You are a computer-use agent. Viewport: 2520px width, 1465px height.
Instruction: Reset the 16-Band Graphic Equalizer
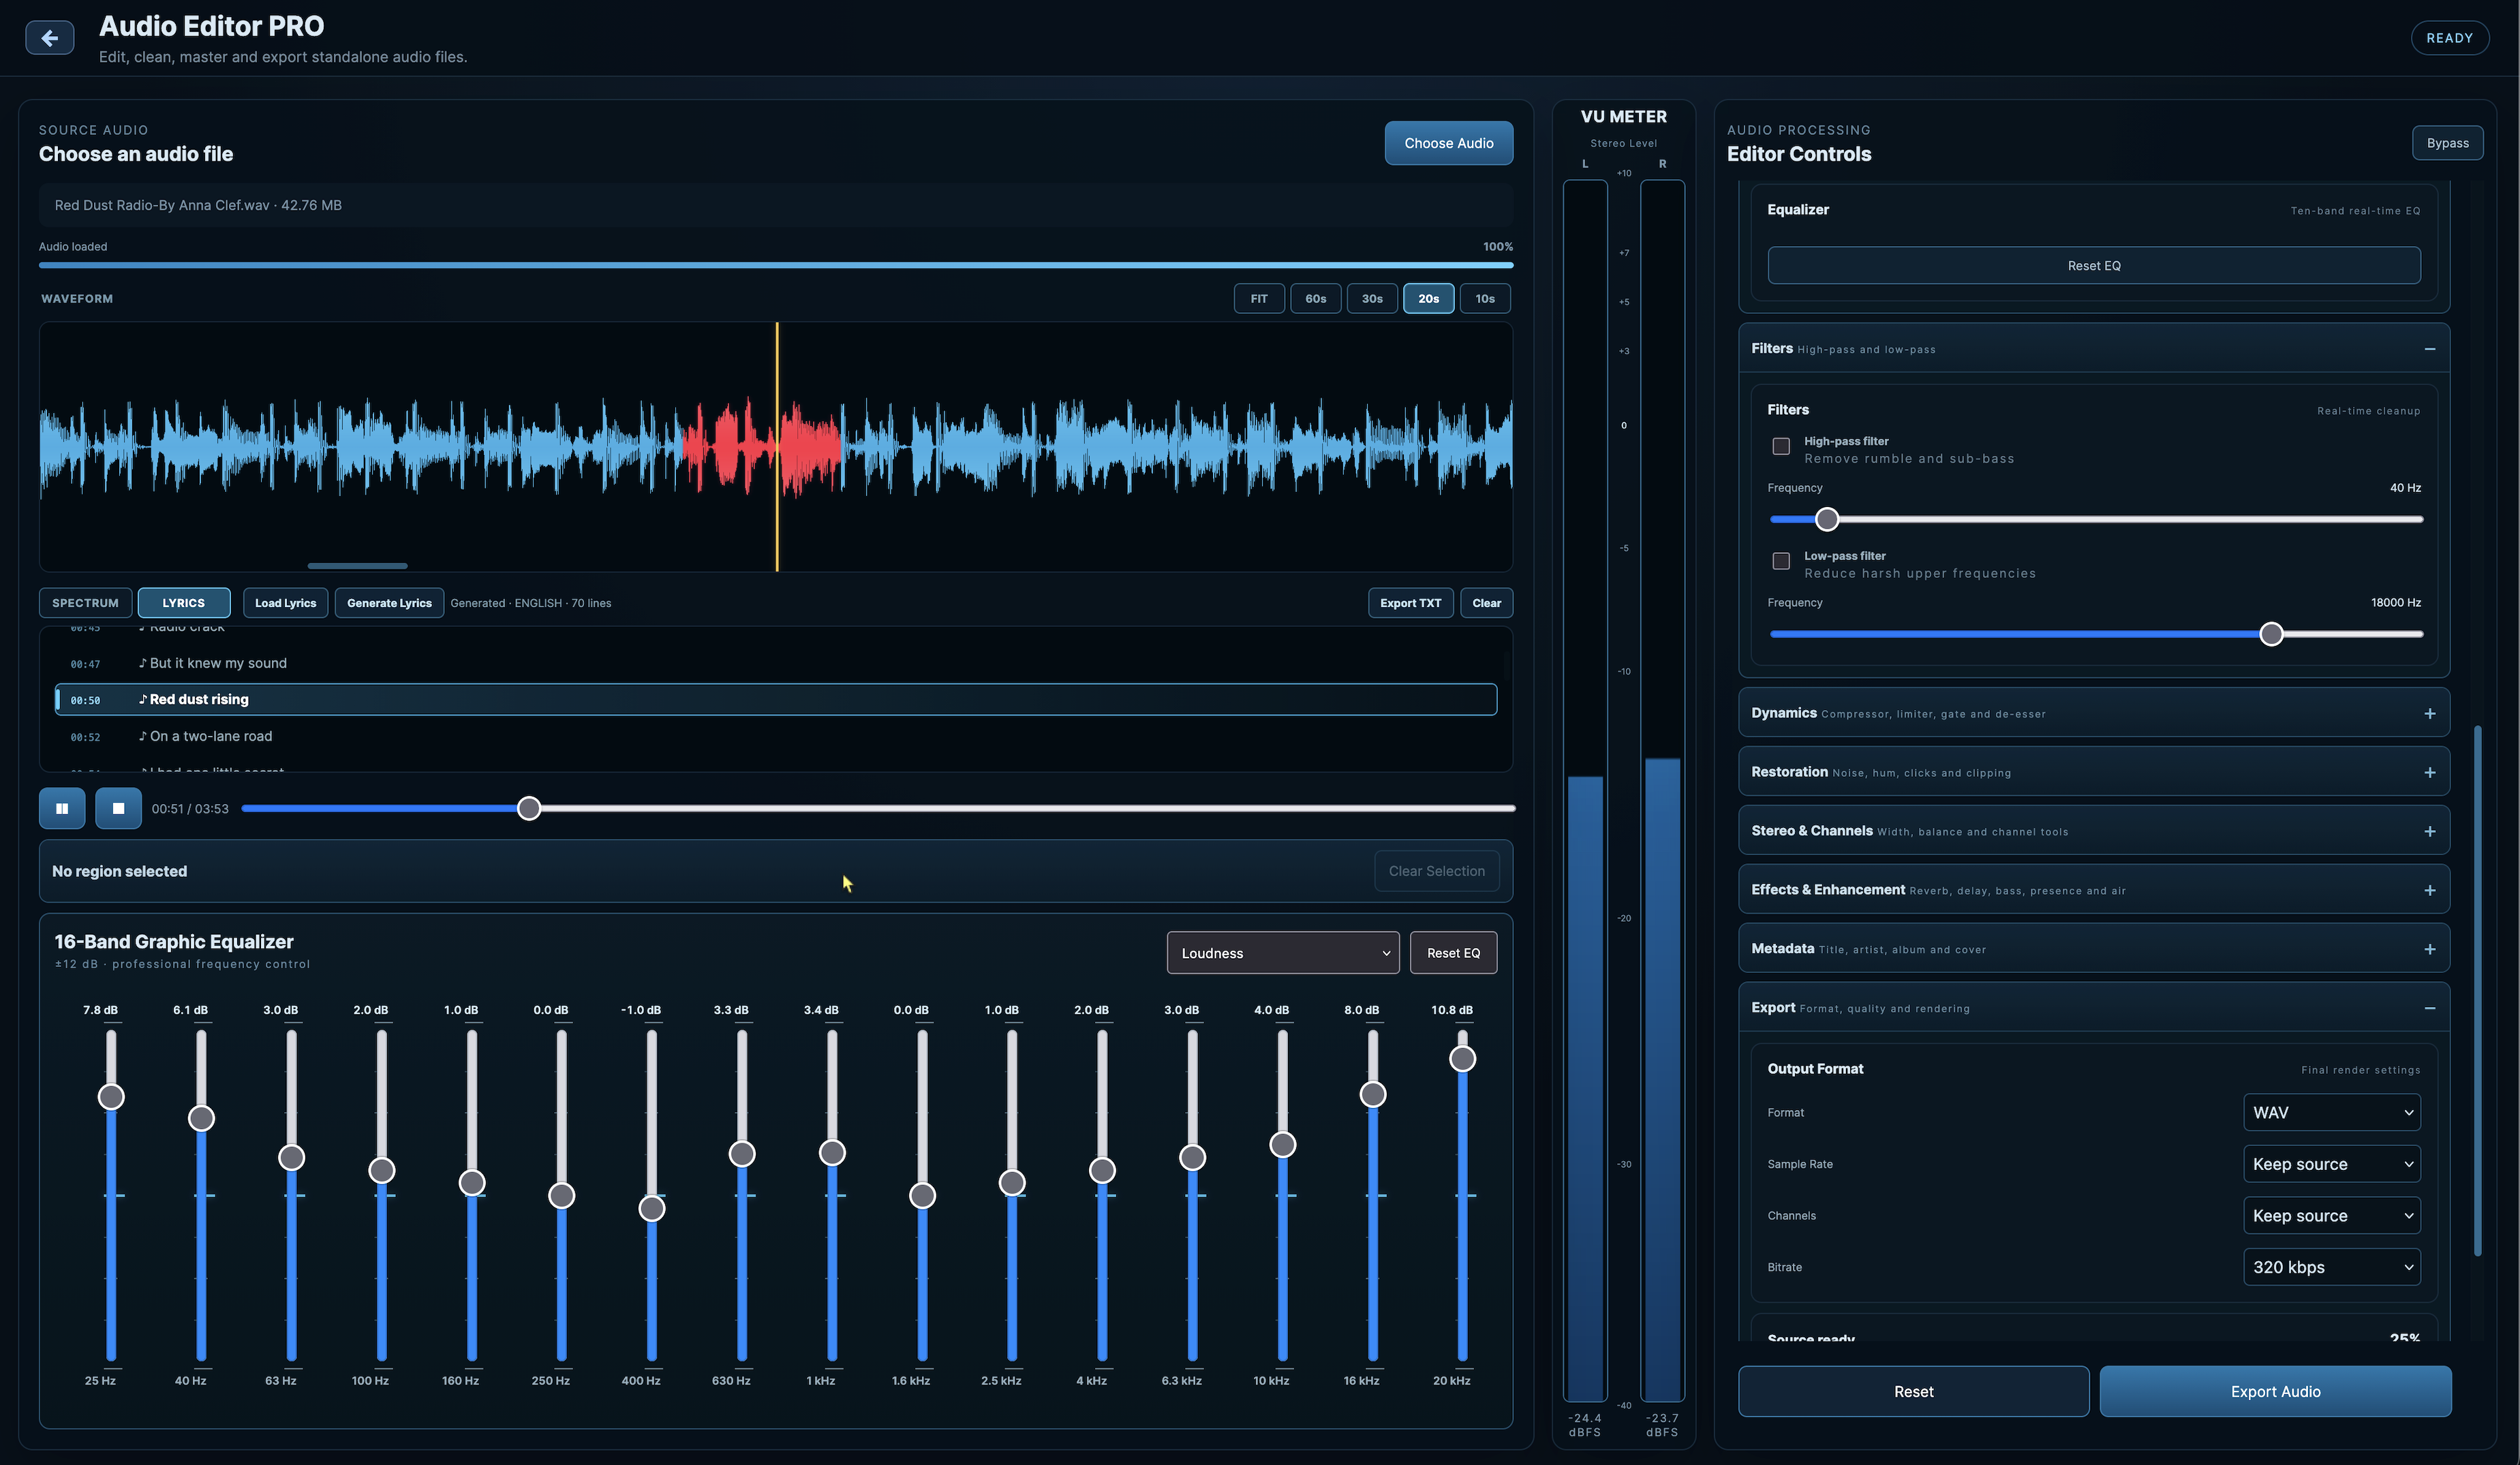click(1453, 953)
